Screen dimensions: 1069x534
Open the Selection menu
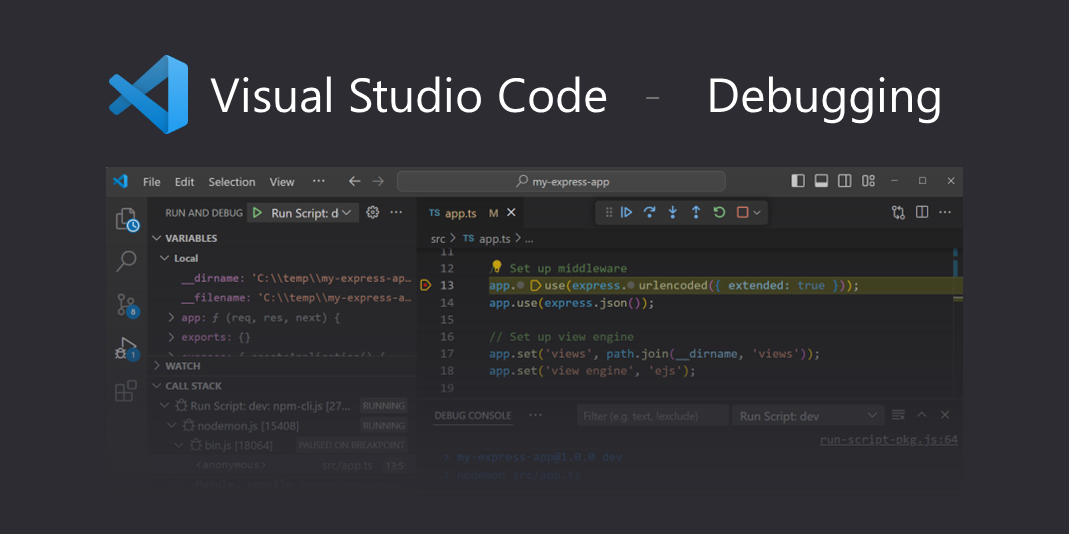(231, 182)
